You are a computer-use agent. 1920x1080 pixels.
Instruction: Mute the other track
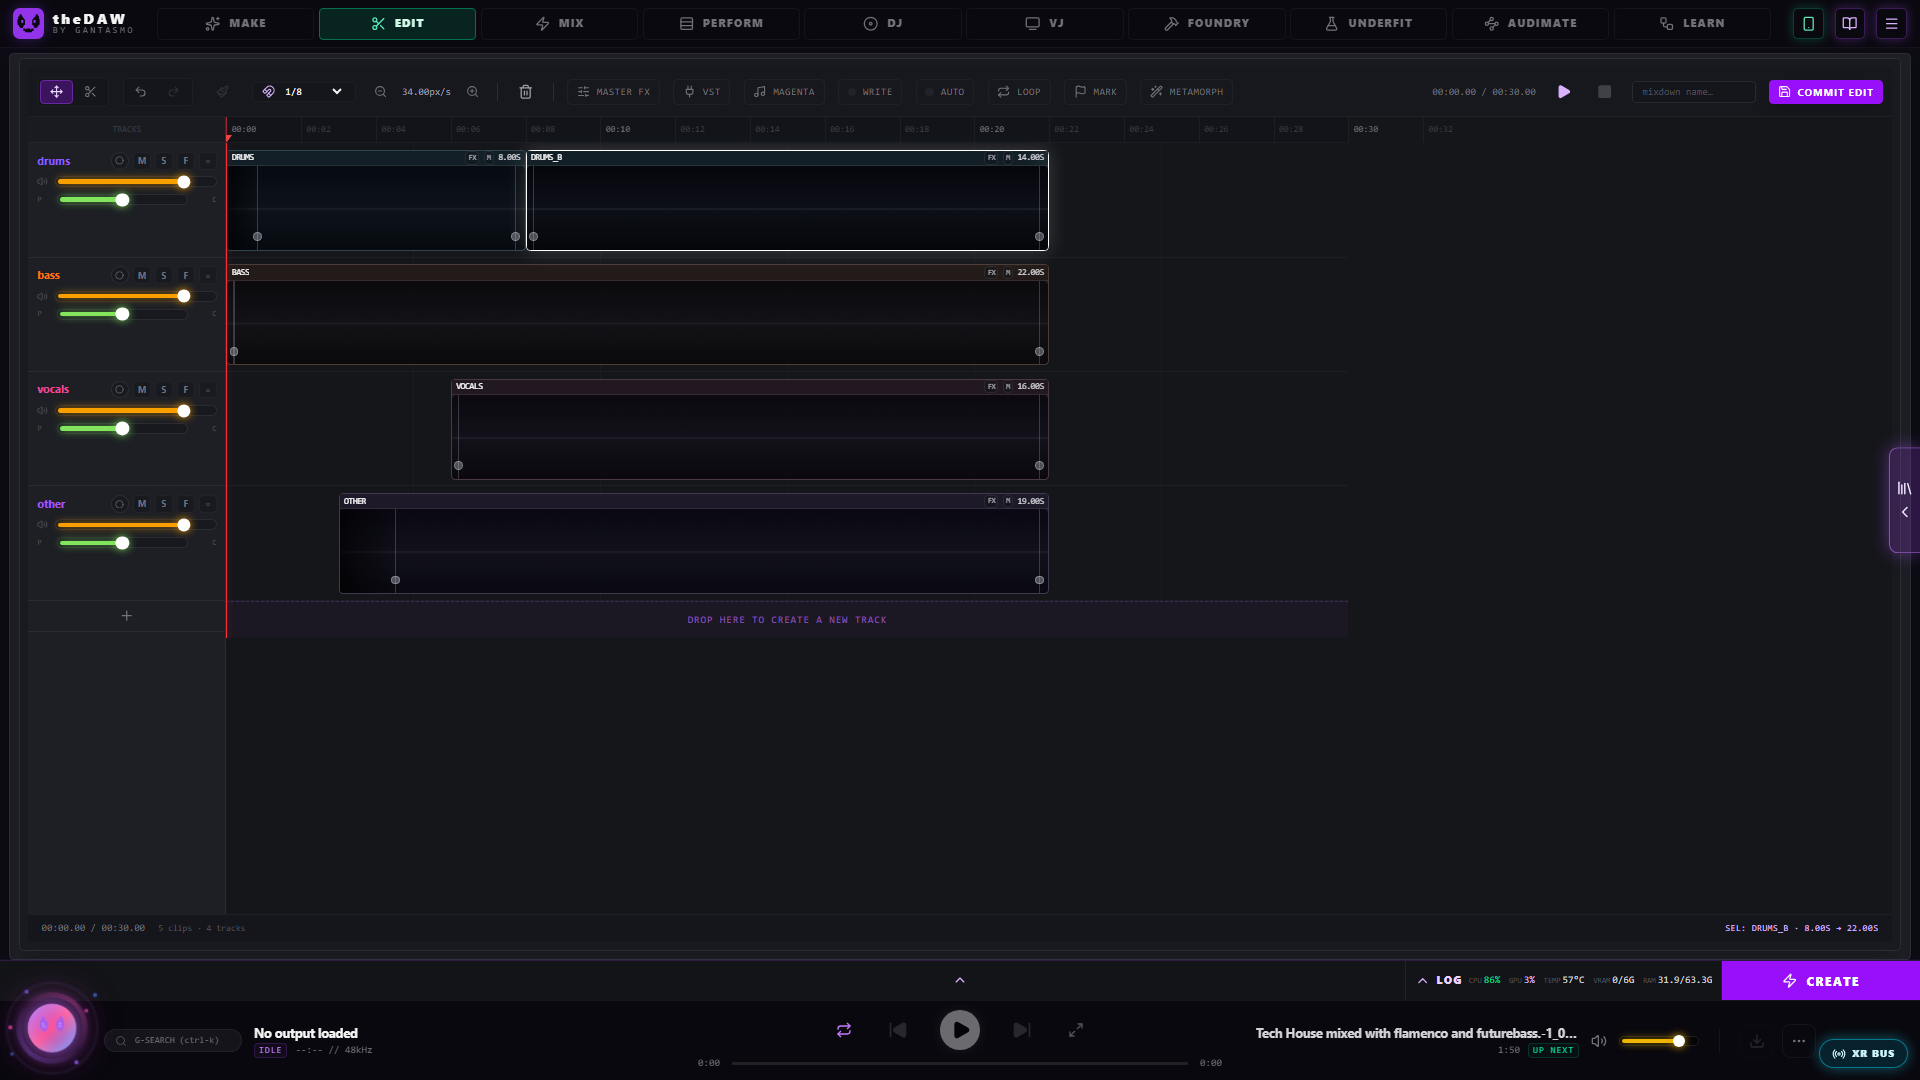[142, 504]
